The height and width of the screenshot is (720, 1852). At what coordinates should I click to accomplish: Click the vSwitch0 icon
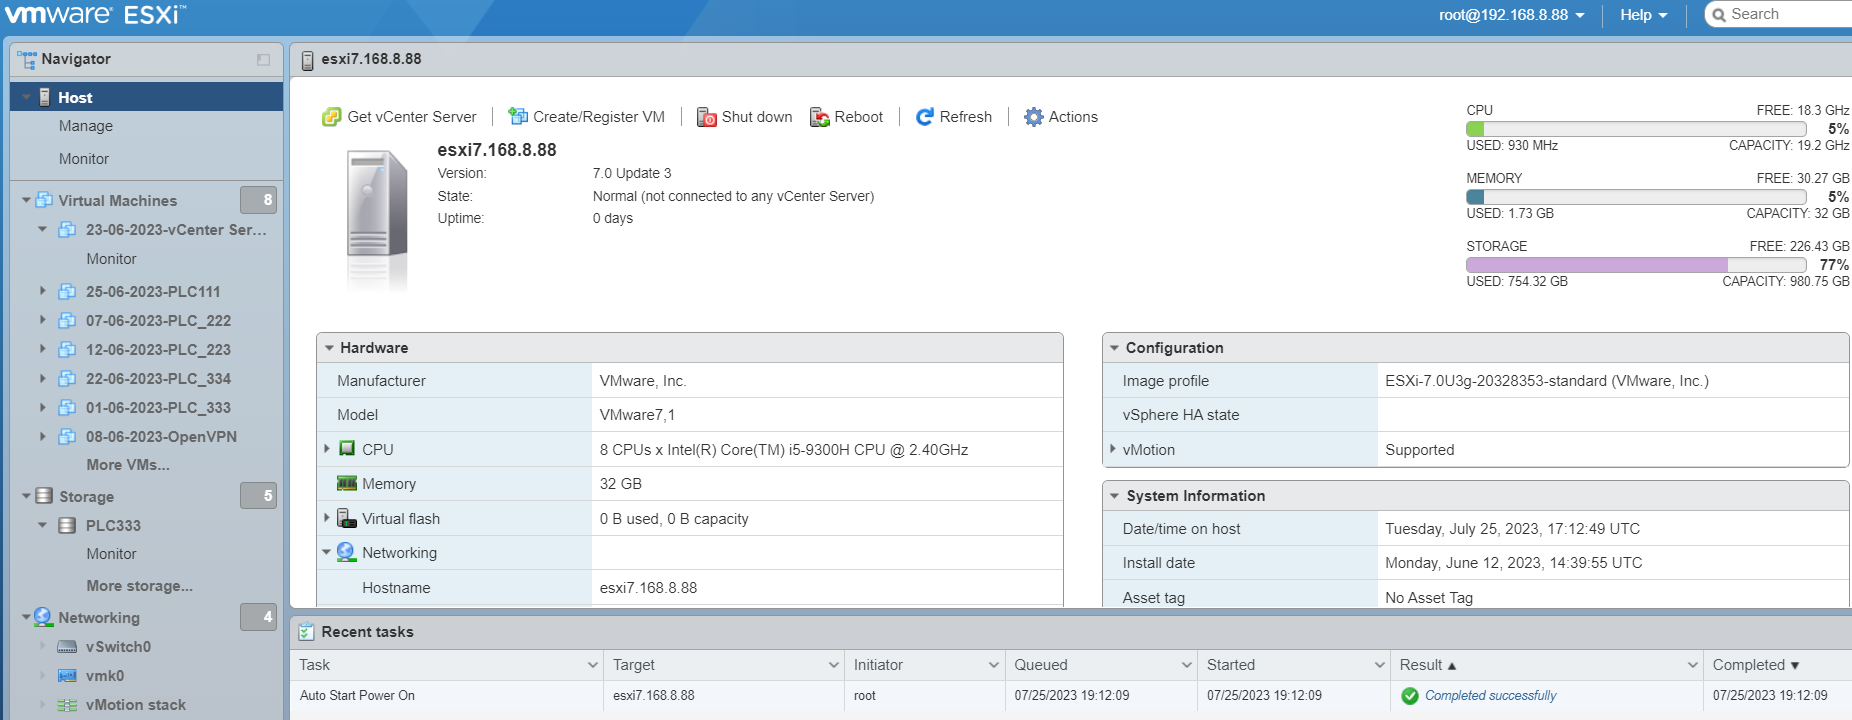(x=67, y=647)
